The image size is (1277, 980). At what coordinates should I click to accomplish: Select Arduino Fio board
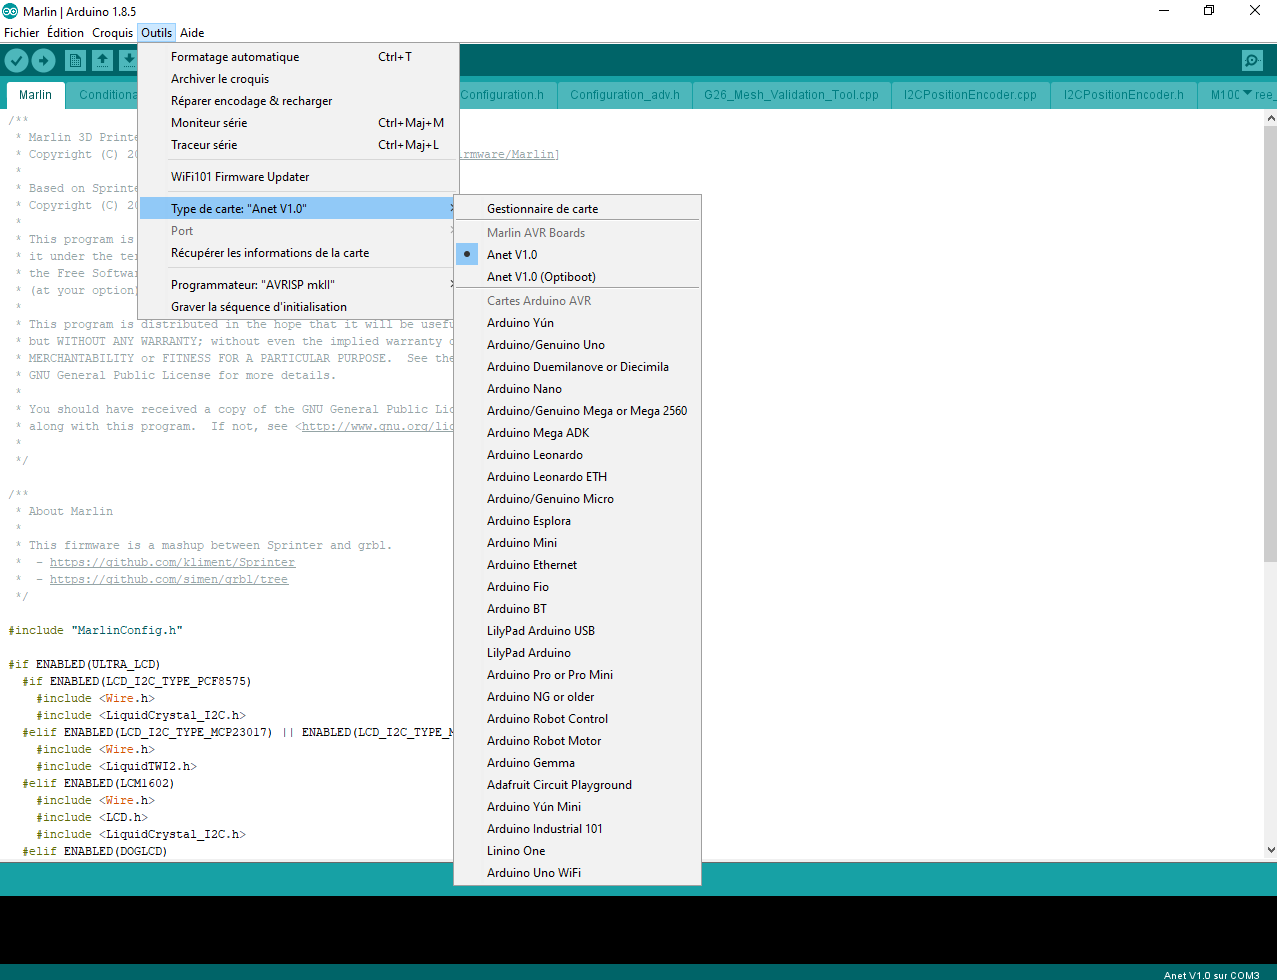point(577,587)
